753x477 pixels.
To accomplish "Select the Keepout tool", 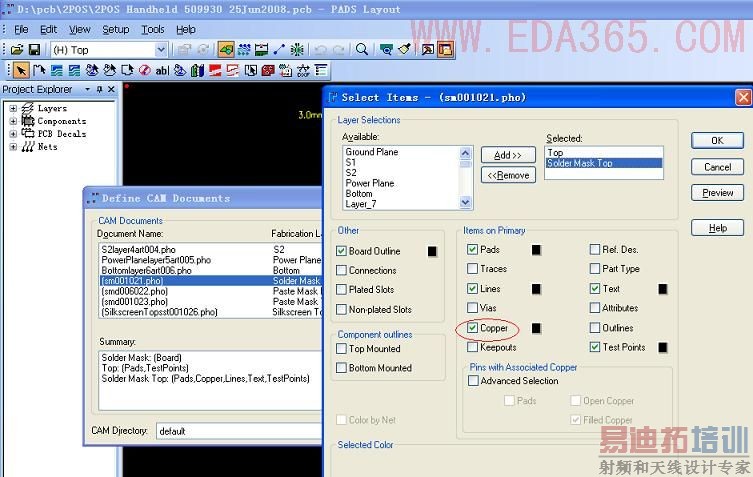I will click(145, 71).
